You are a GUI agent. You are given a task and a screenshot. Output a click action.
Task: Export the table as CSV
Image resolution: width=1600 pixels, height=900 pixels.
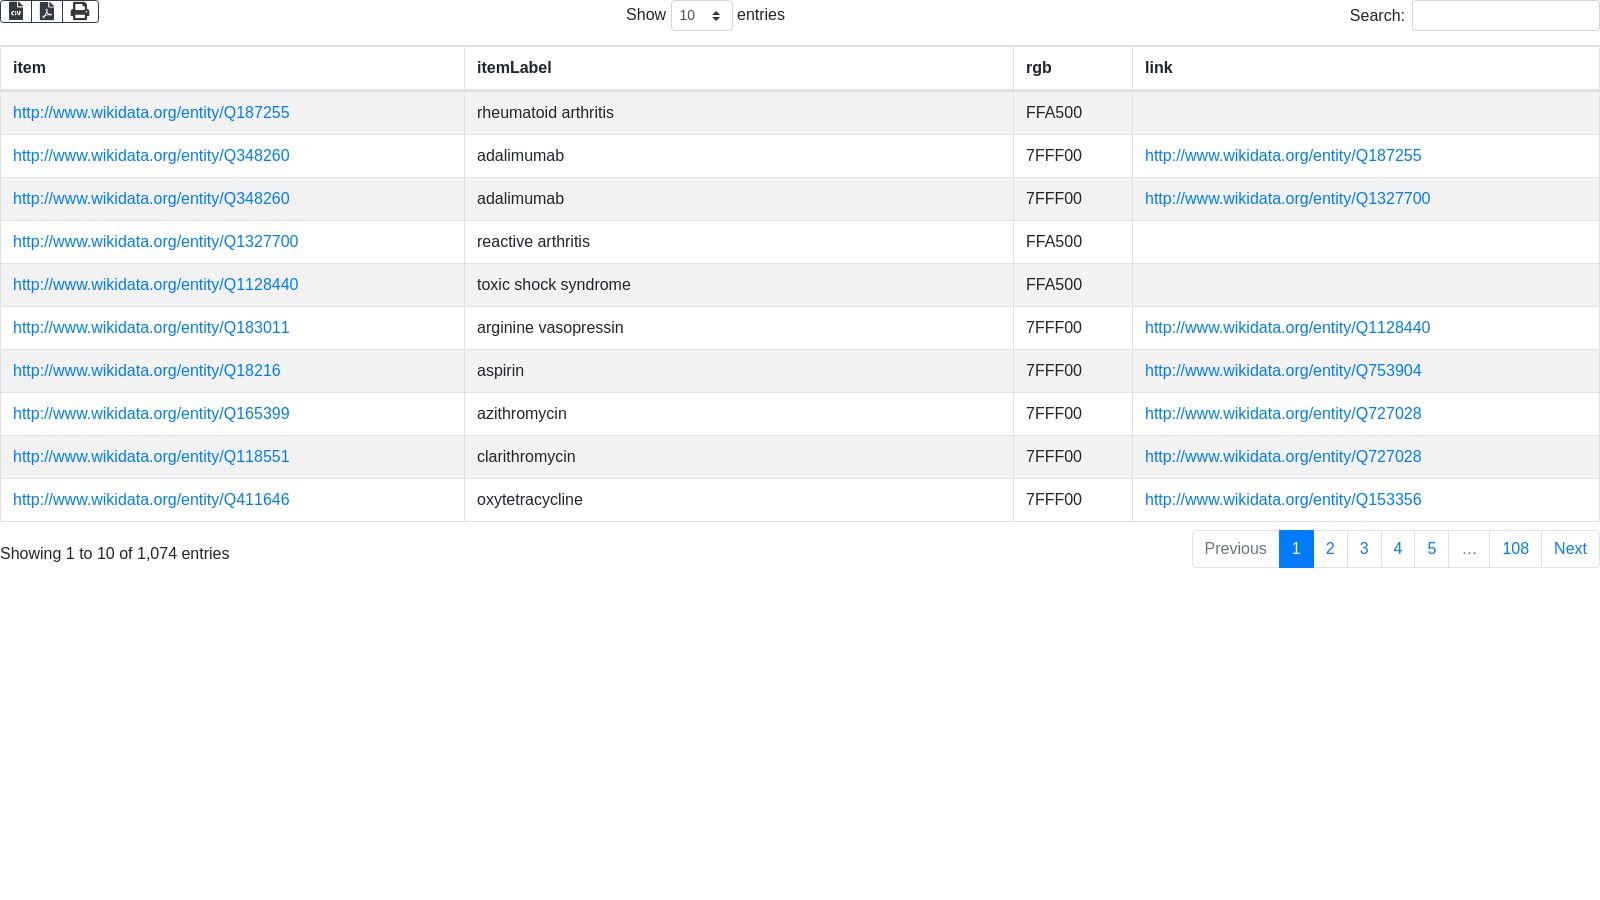pyautogui.click(x=16, y=11)
